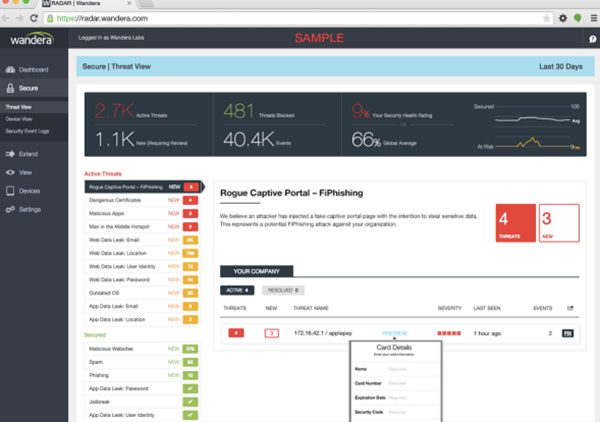
Task: Click the Devices tablet icon
Action: 10,191
